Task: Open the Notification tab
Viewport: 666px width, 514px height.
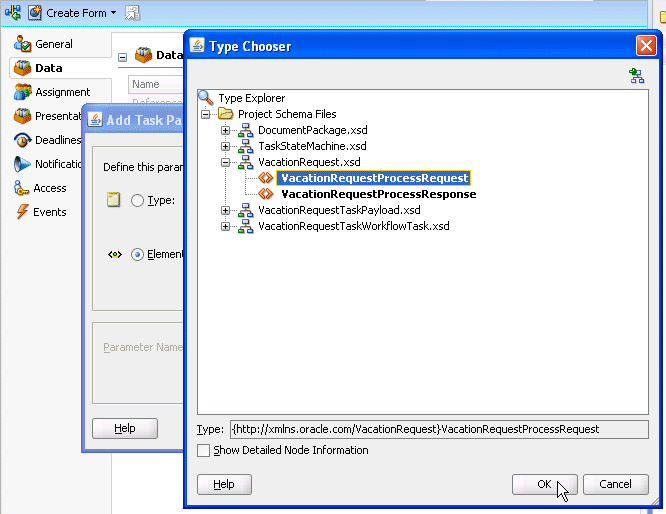Action: (47, 164)
